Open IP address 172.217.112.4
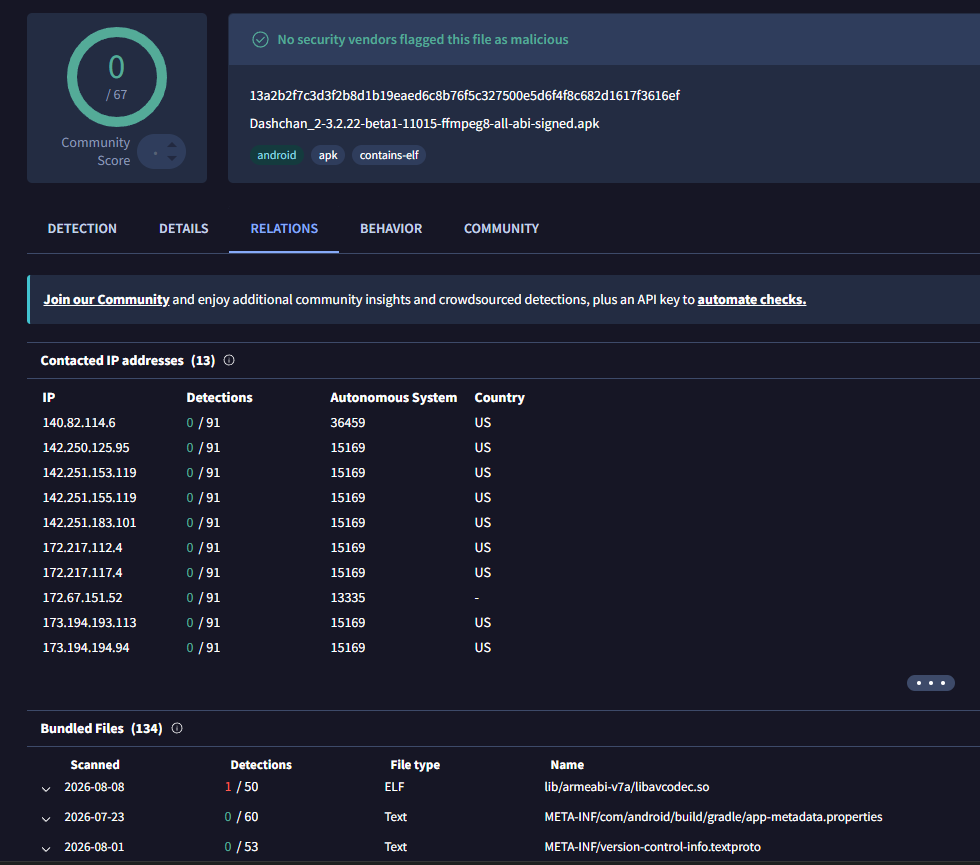 tap(82, 548)
